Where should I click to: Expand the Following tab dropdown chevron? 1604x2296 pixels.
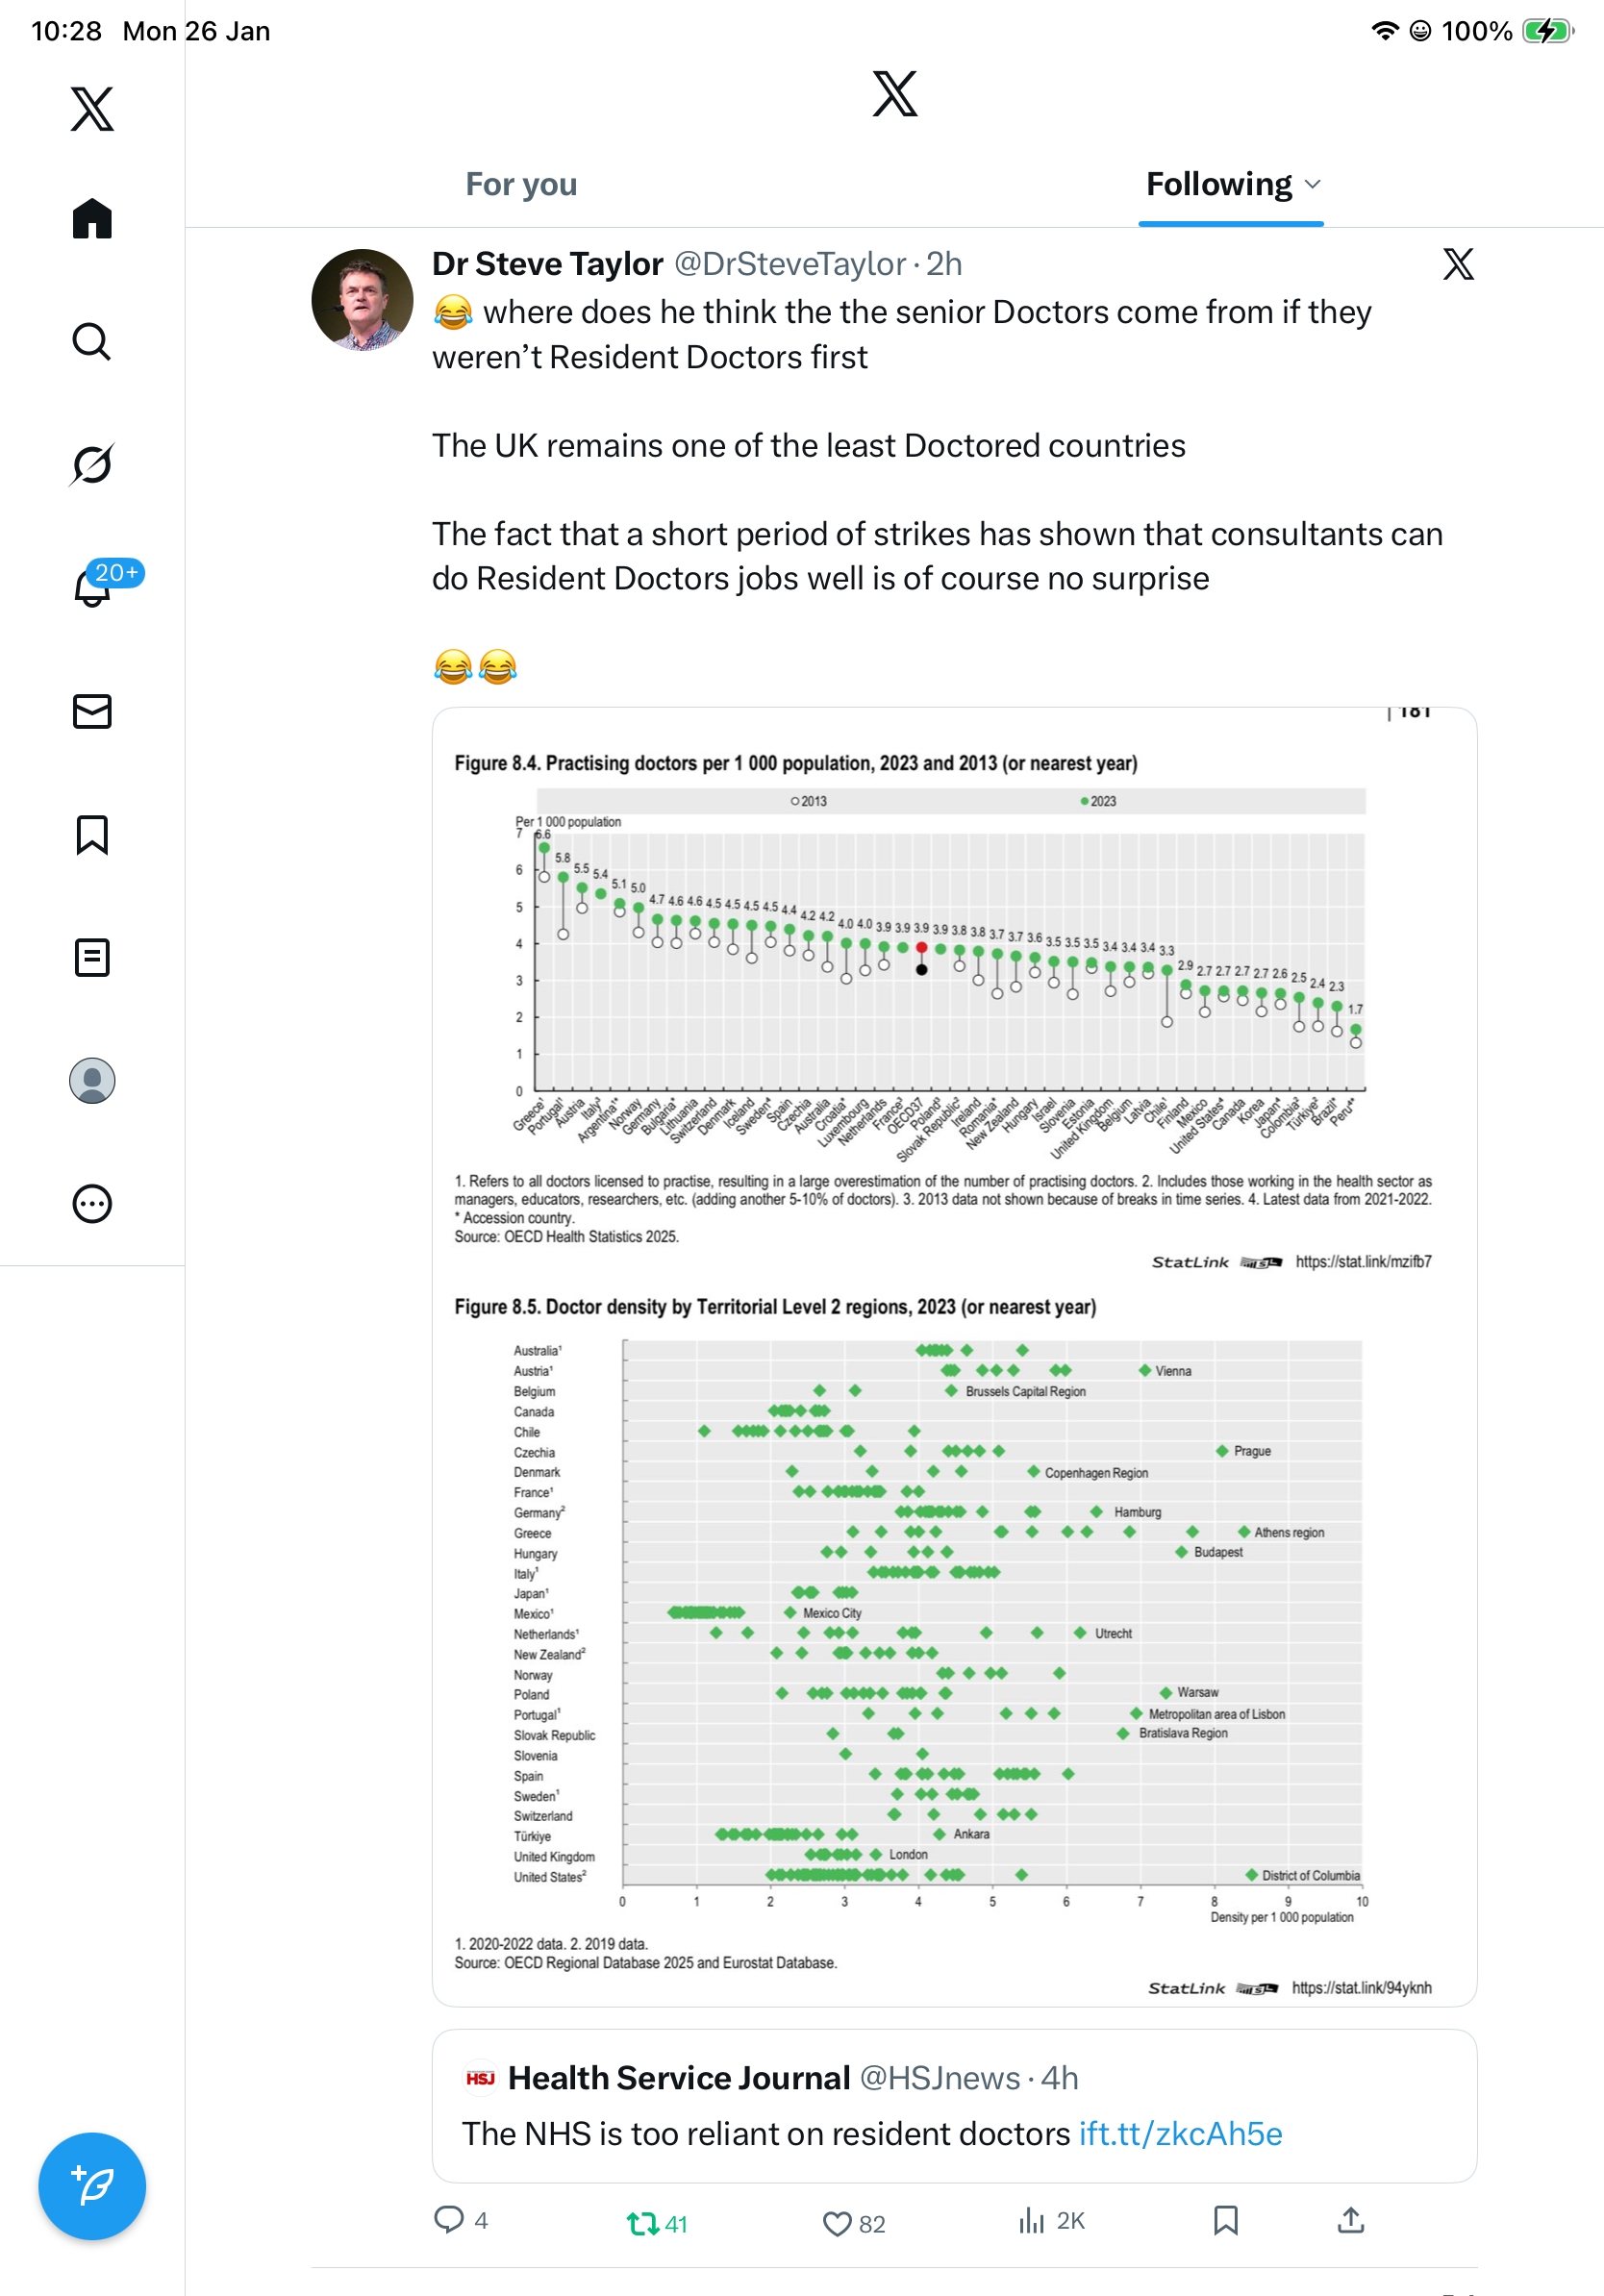click(x=1313, y=184)
